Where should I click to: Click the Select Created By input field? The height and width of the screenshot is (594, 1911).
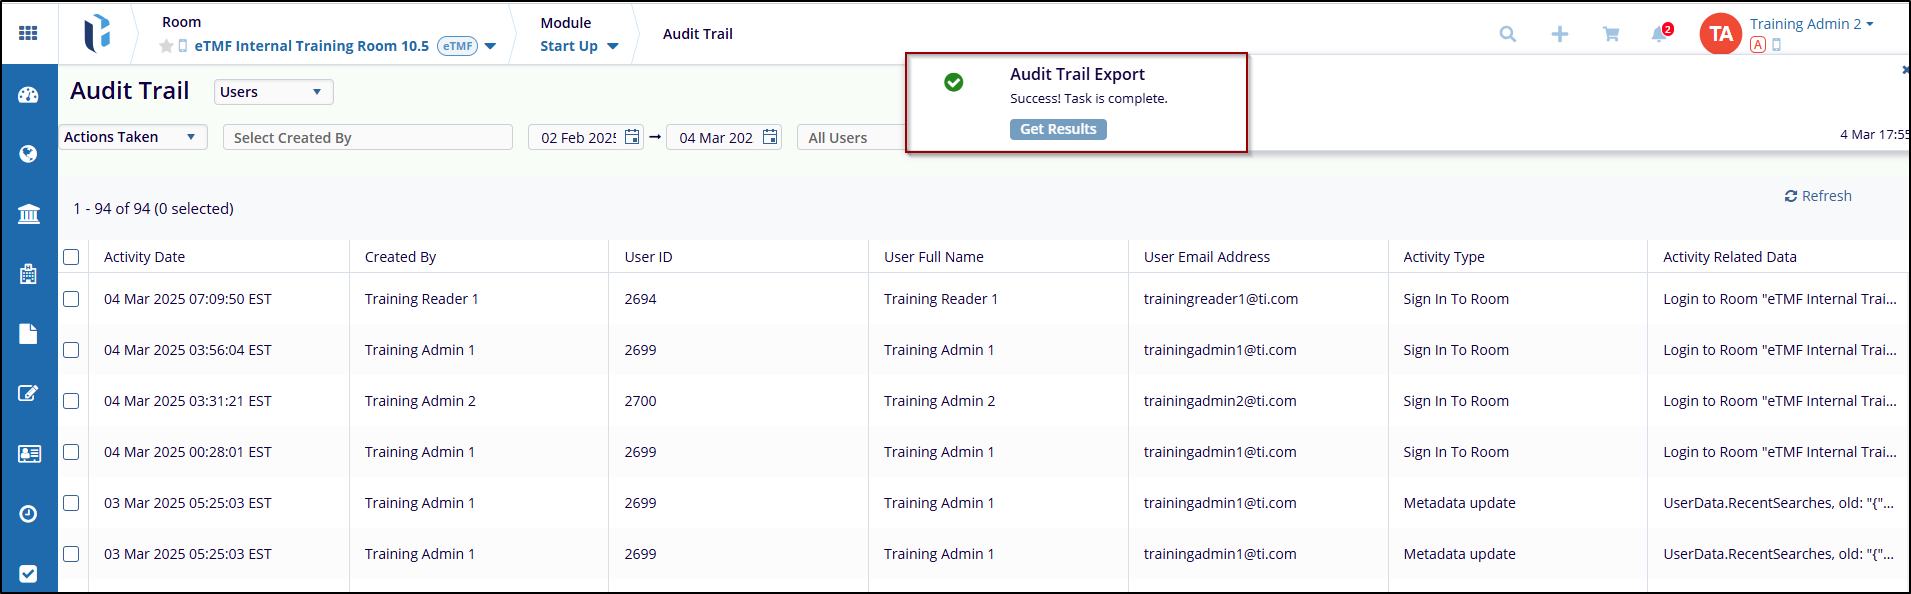(367, 138)
